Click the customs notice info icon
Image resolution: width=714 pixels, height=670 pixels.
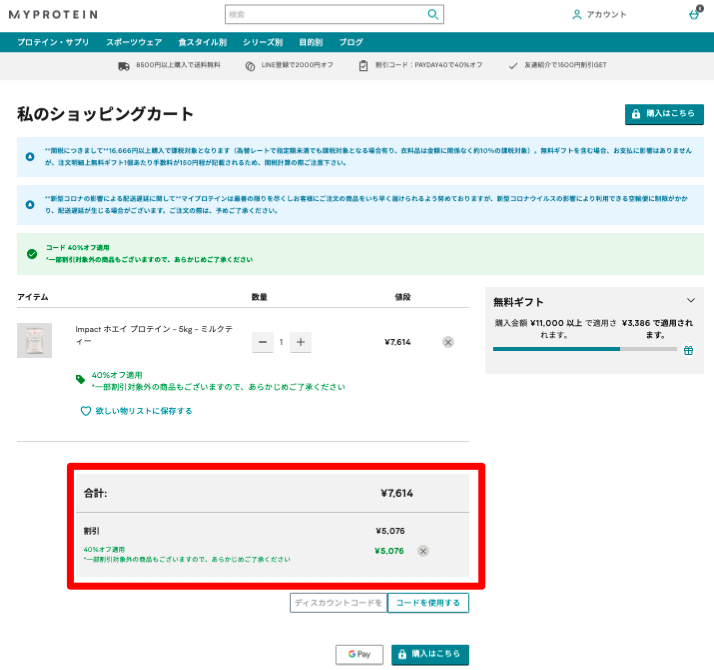[30, 157]
